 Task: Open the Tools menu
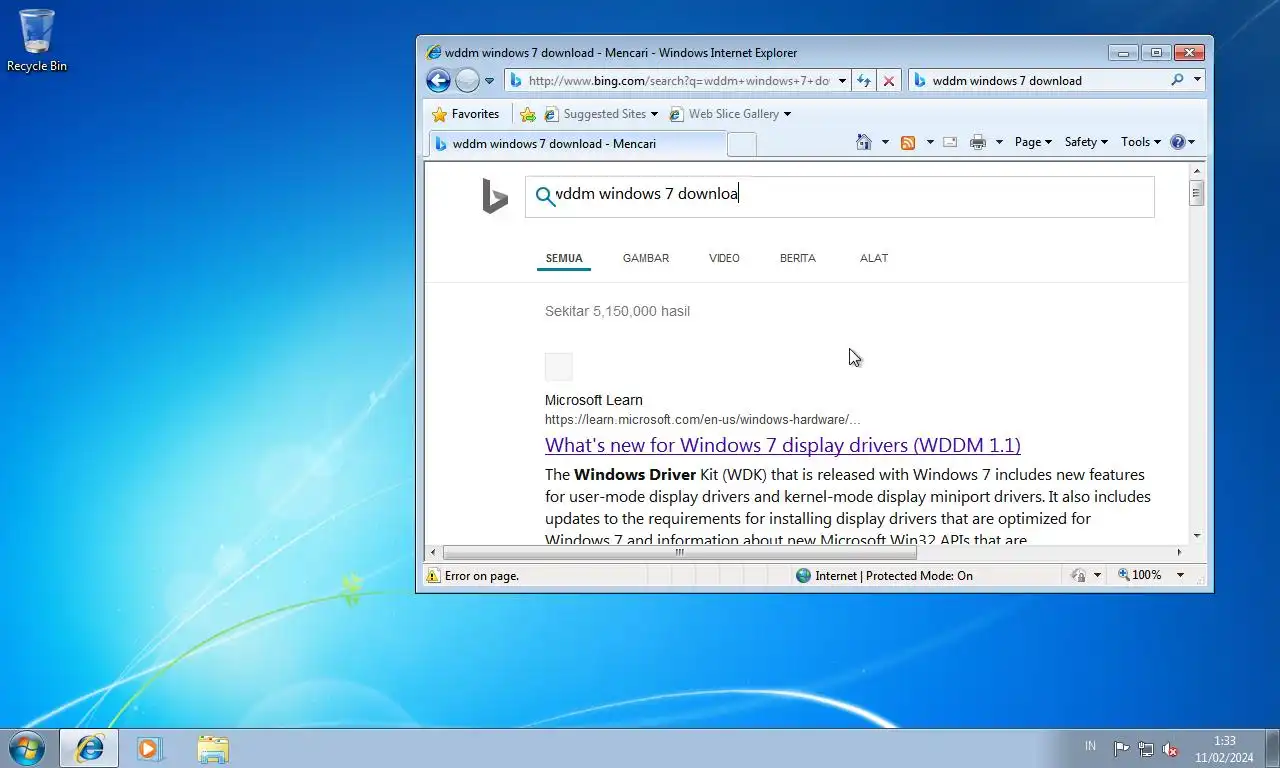(x=1141, y=142)
